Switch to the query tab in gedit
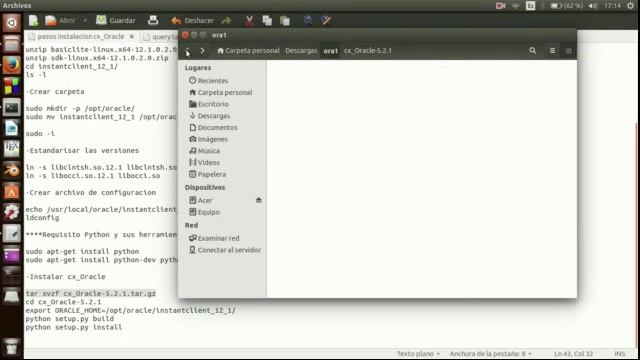640x360 pixels. click(161, 37)
